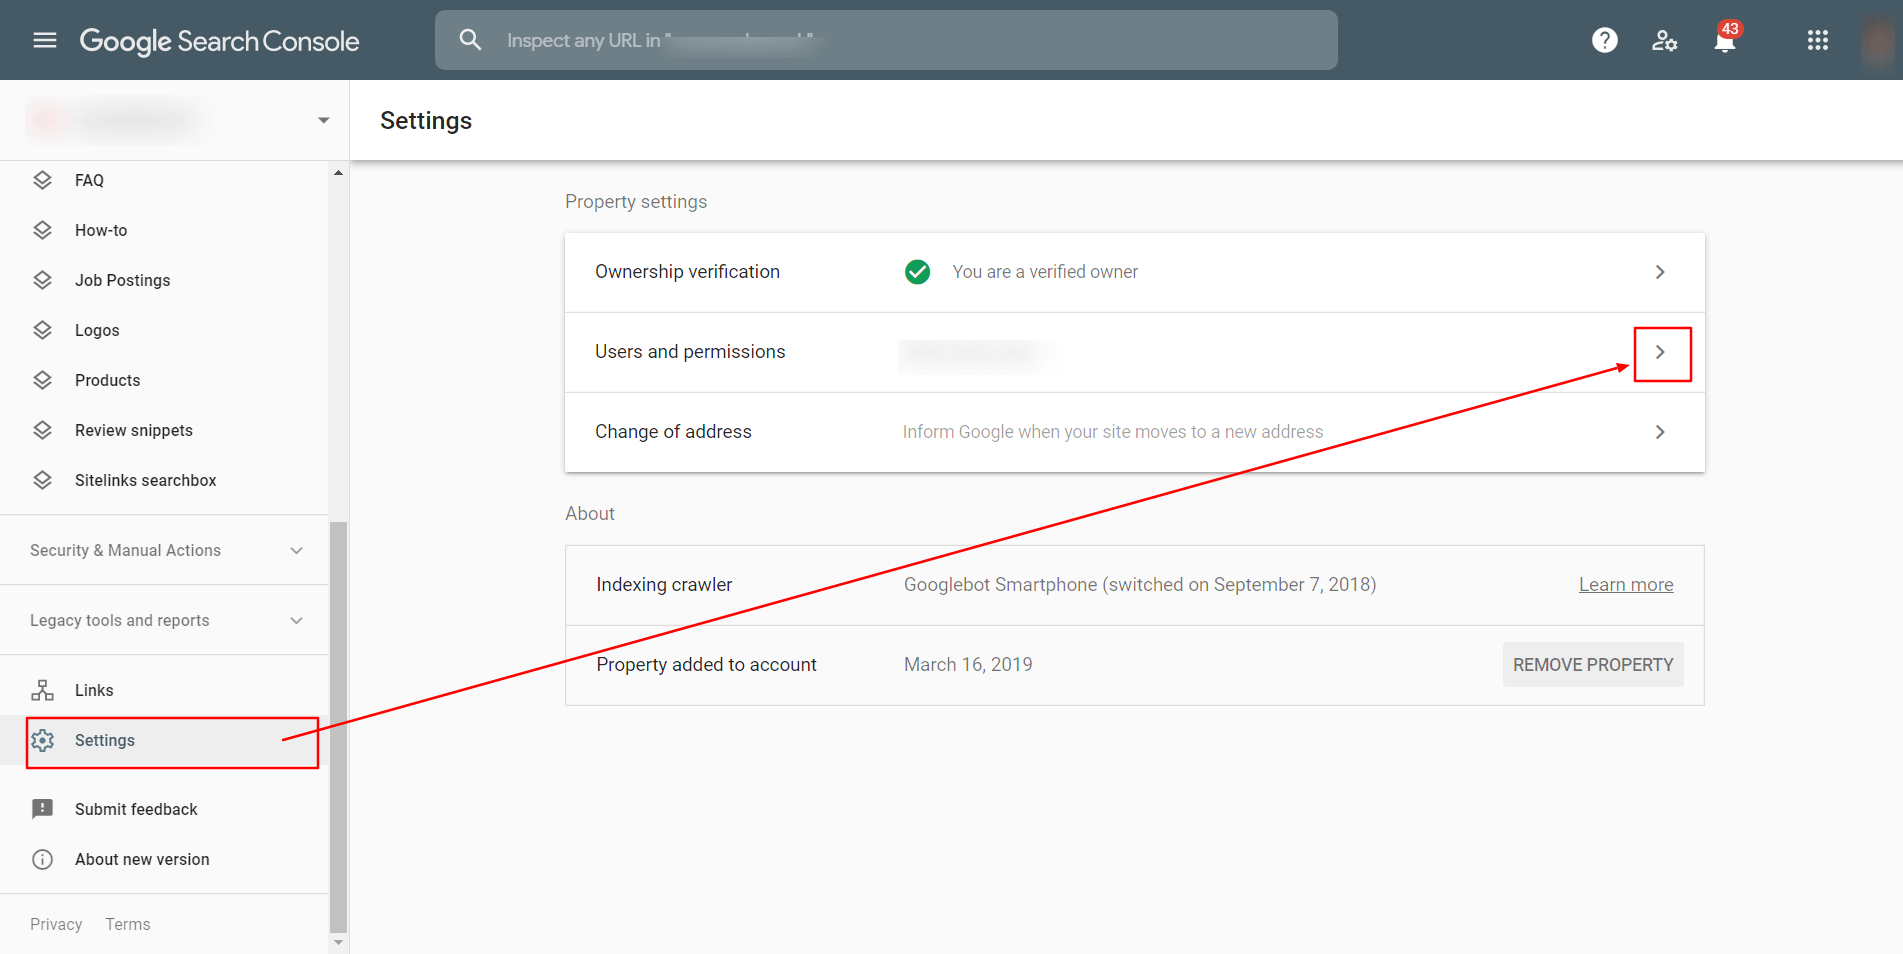Click the REMOVE PROPERTY button
Viewport: 1903px width, 954px height.
1592,664
